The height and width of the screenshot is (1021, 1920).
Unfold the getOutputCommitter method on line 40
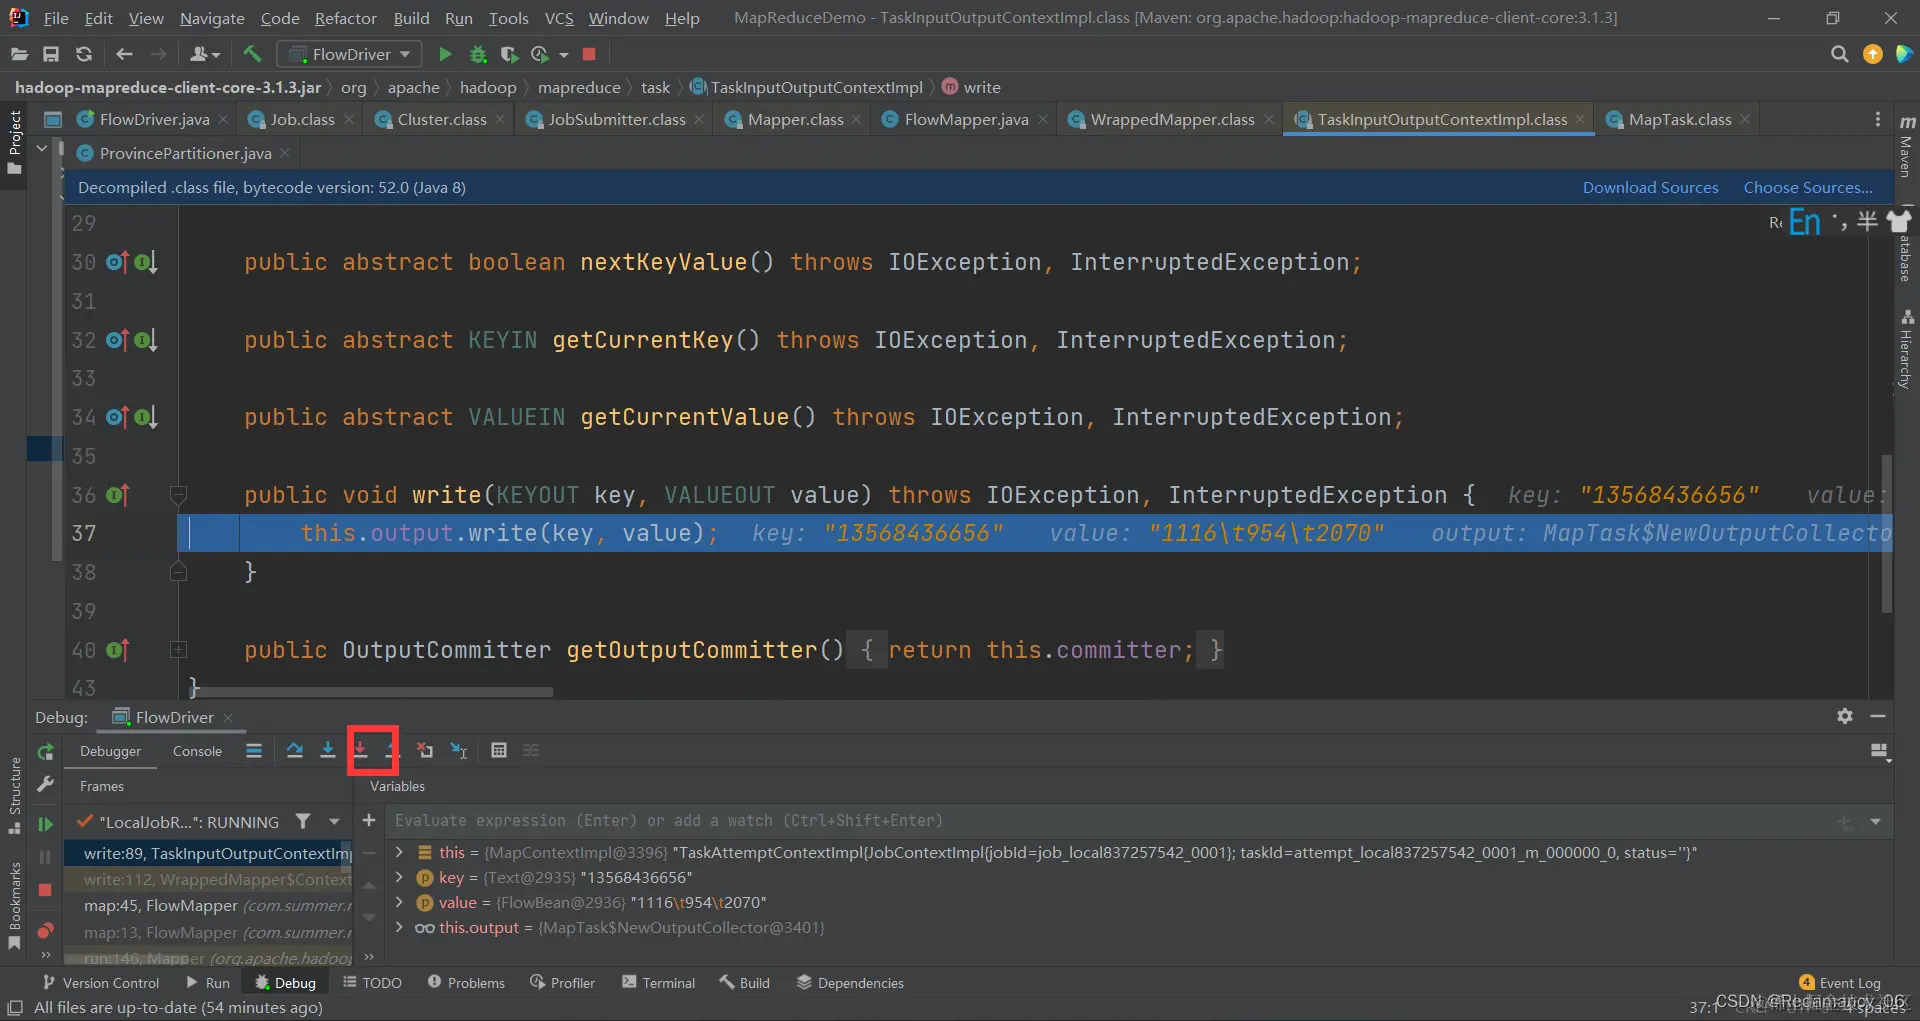coord(178,650)
